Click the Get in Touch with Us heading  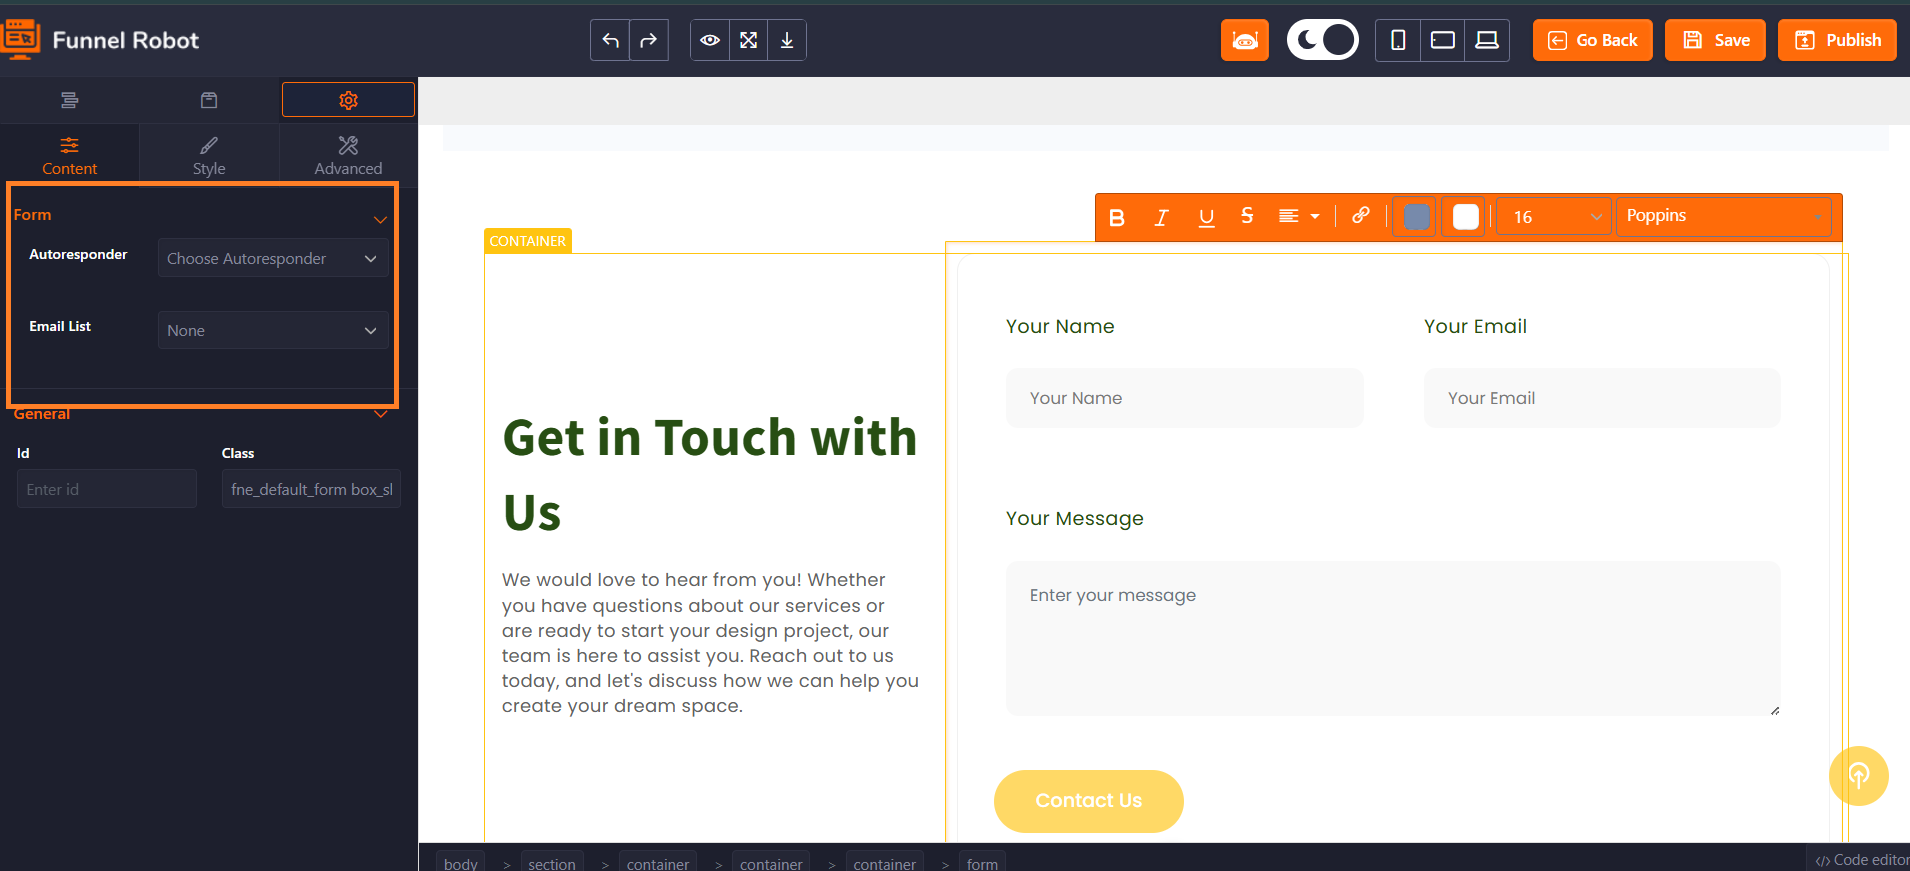pos(710,475)
